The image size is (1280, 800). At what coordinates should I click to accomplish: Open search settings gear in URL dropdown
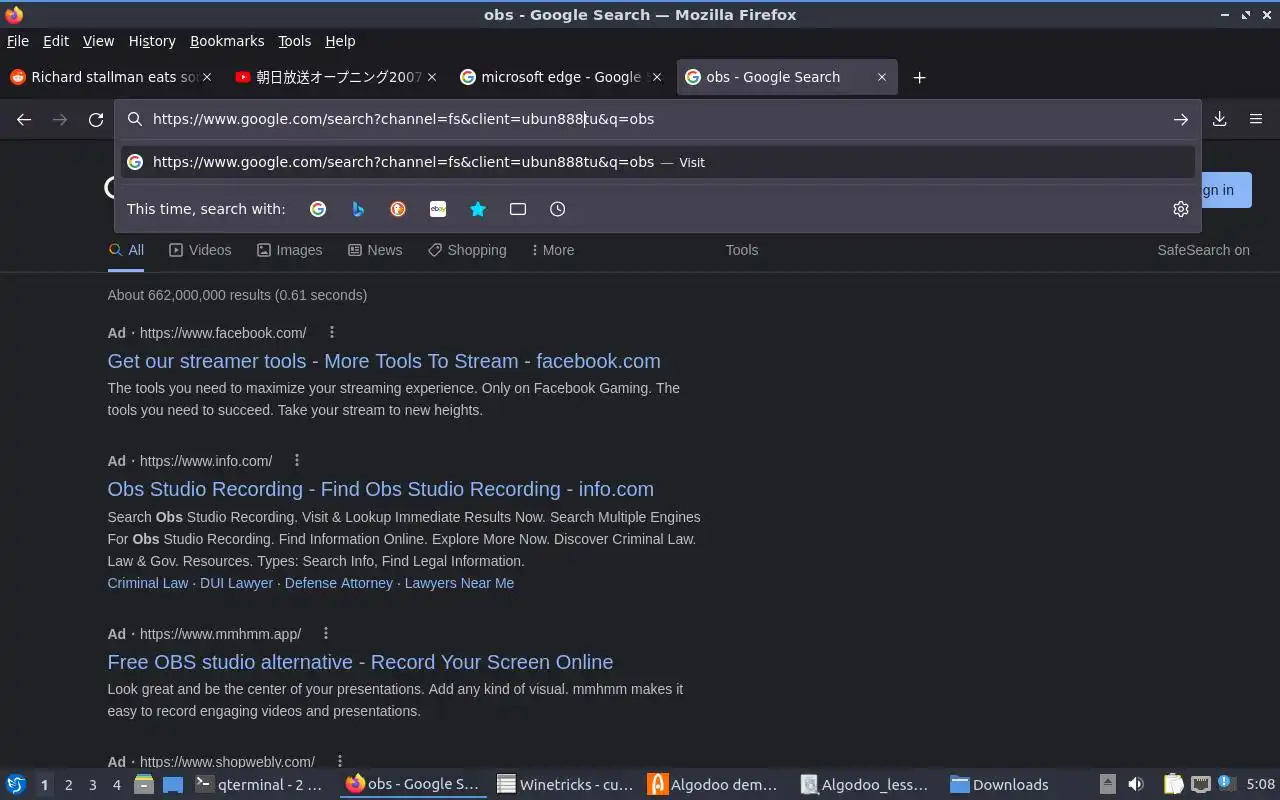pyautogui.click(x=1181, y=209)
